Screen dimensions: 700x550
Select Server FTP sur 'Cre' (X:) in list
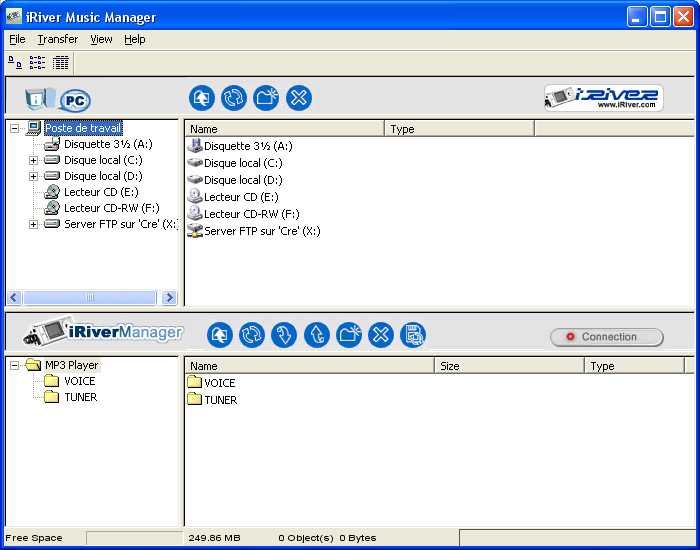254,231
